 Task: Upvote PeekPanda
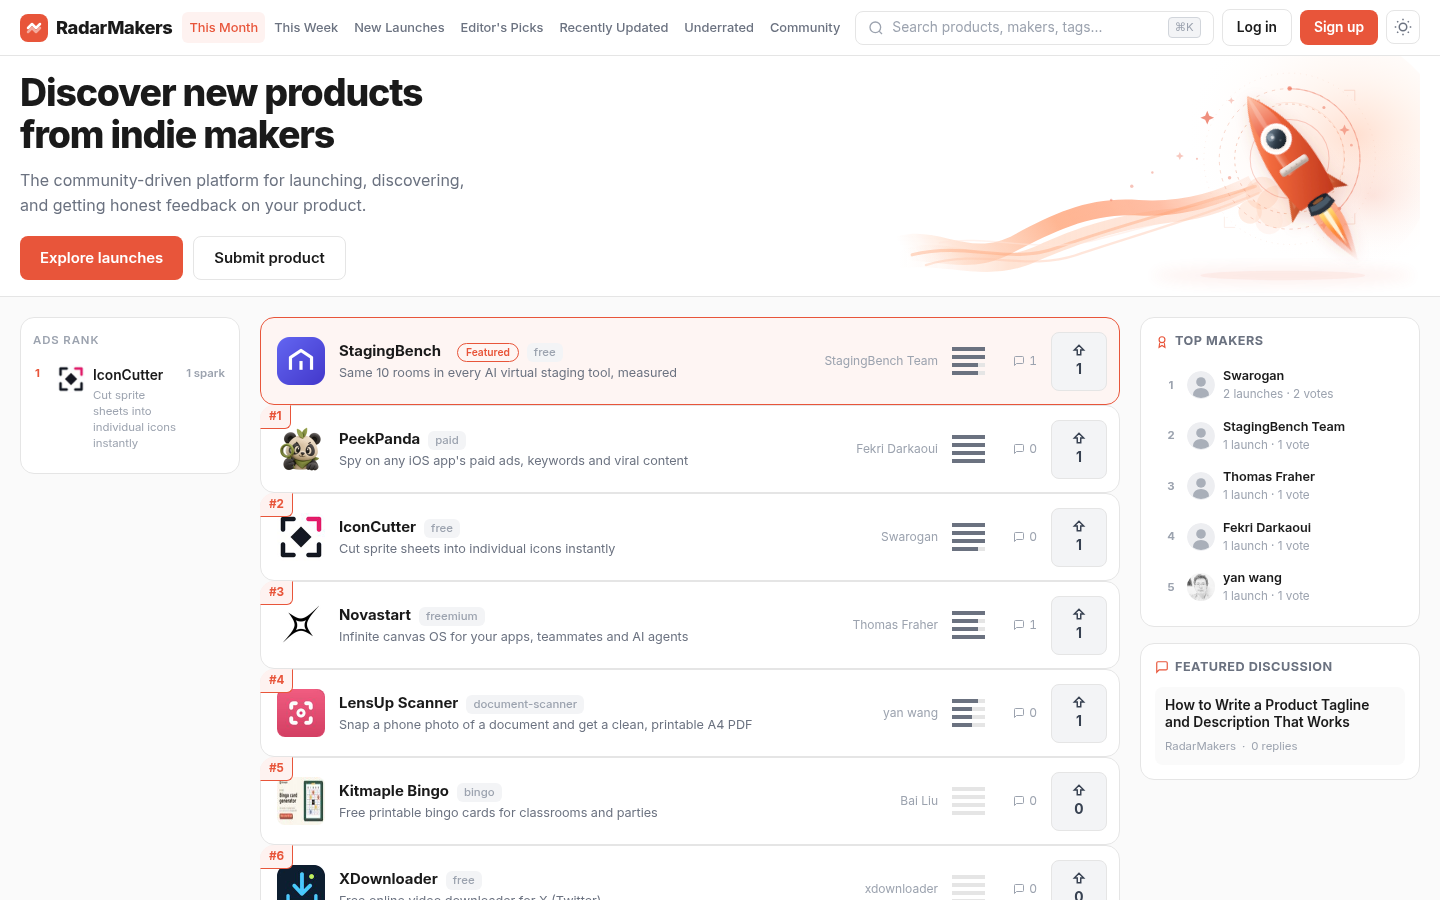(1079, 449)
